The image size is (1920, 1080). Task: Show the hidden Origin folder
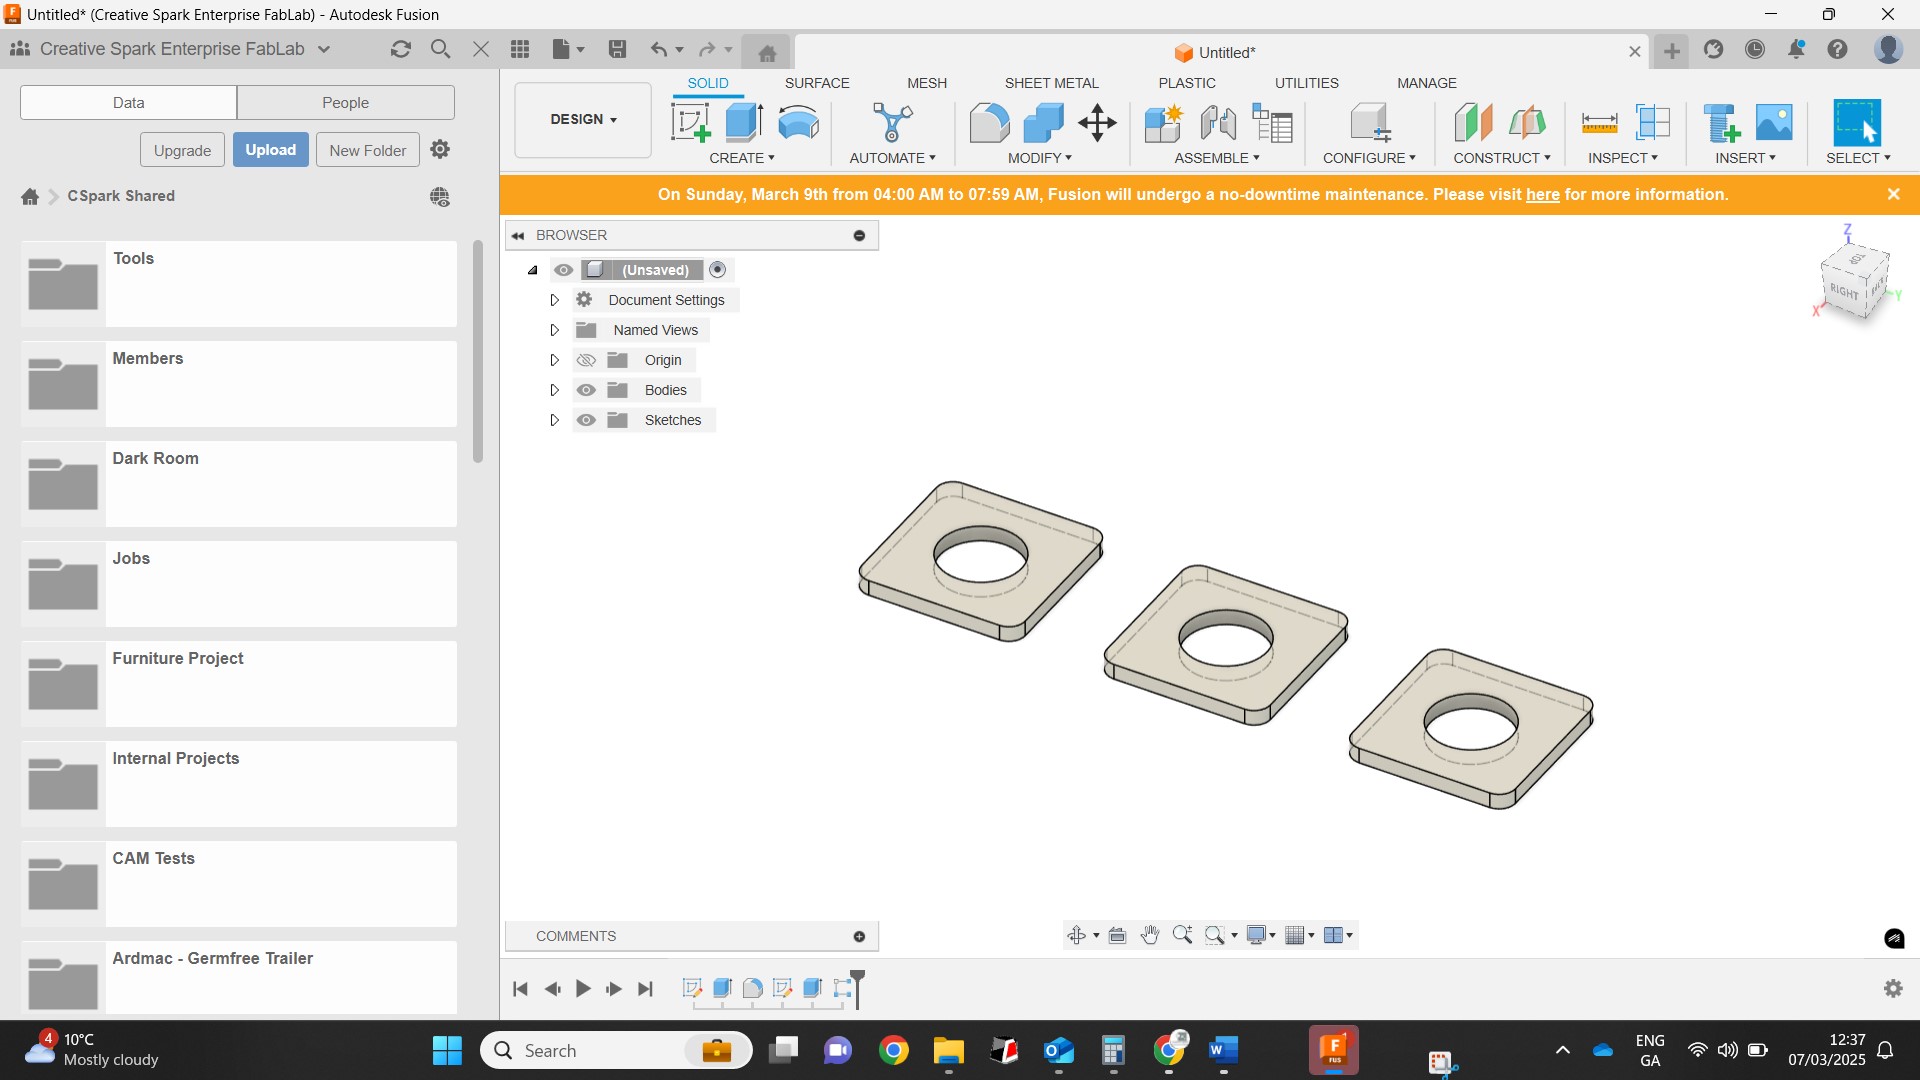pyautogui.click(x=586, y=360)
